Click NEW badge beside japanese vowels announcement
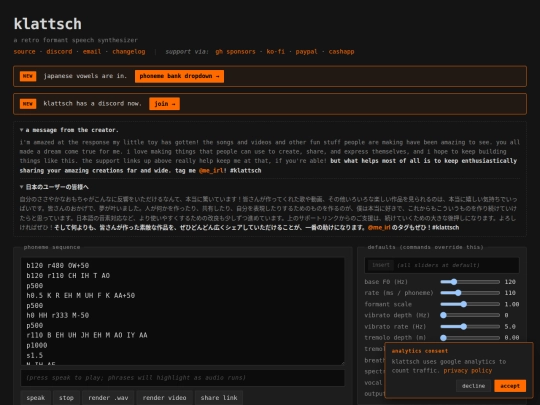540x405 pixels. pyautogui.click(x=28, y=76)
